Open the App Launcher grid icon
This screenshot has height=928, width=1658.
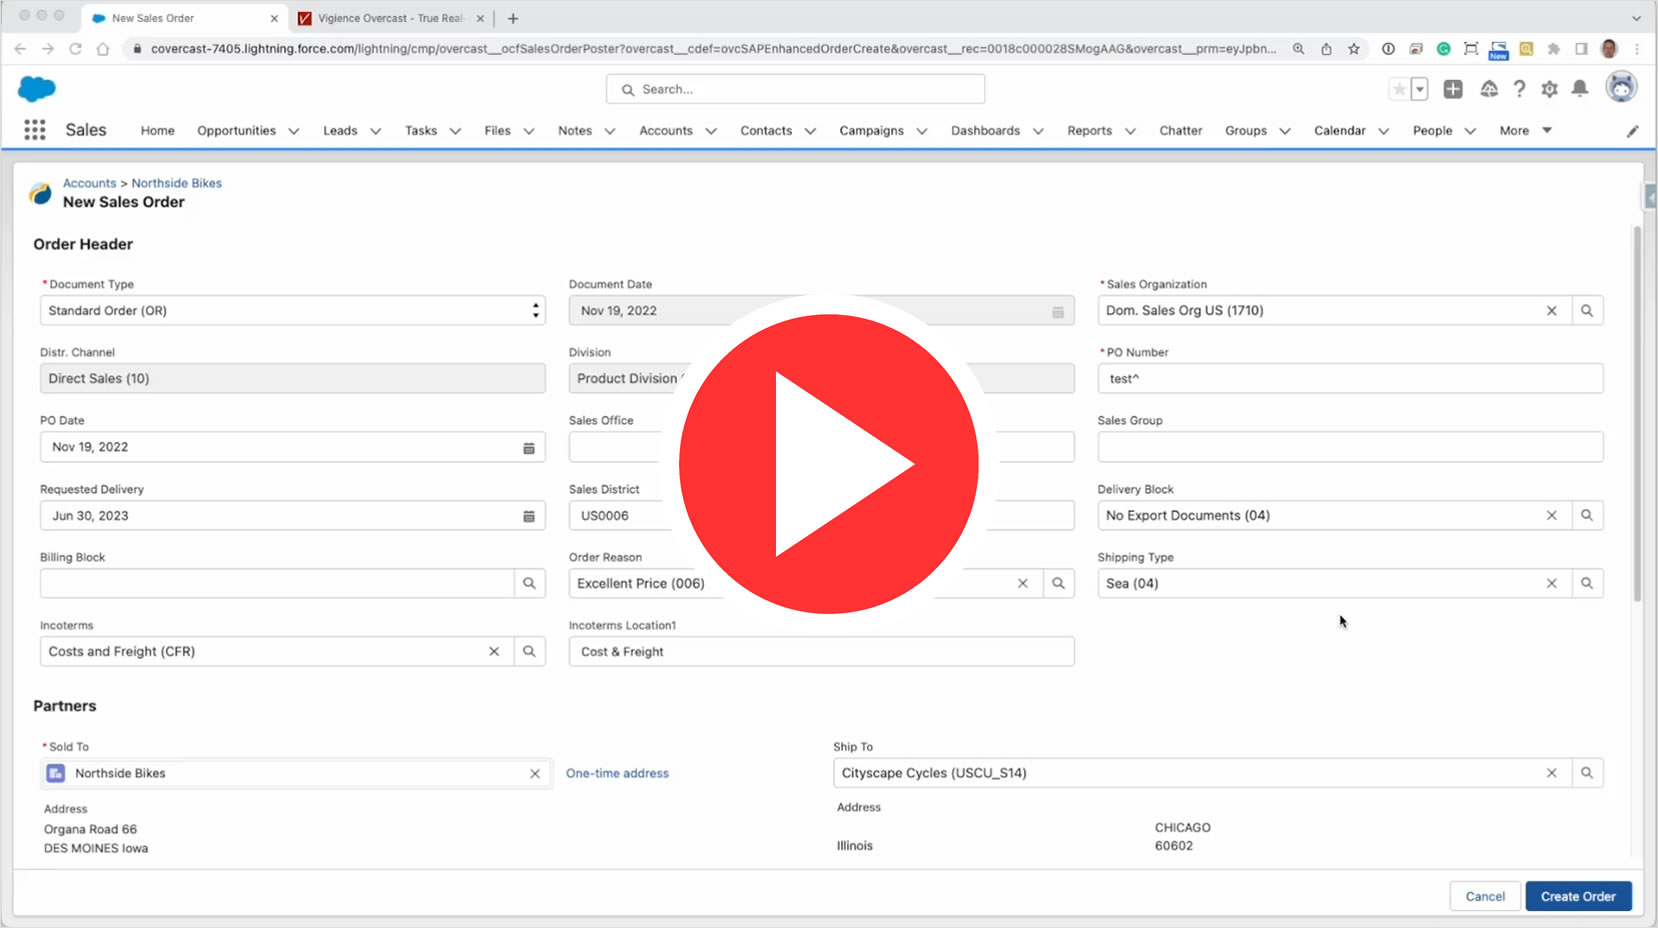point(35,130)
